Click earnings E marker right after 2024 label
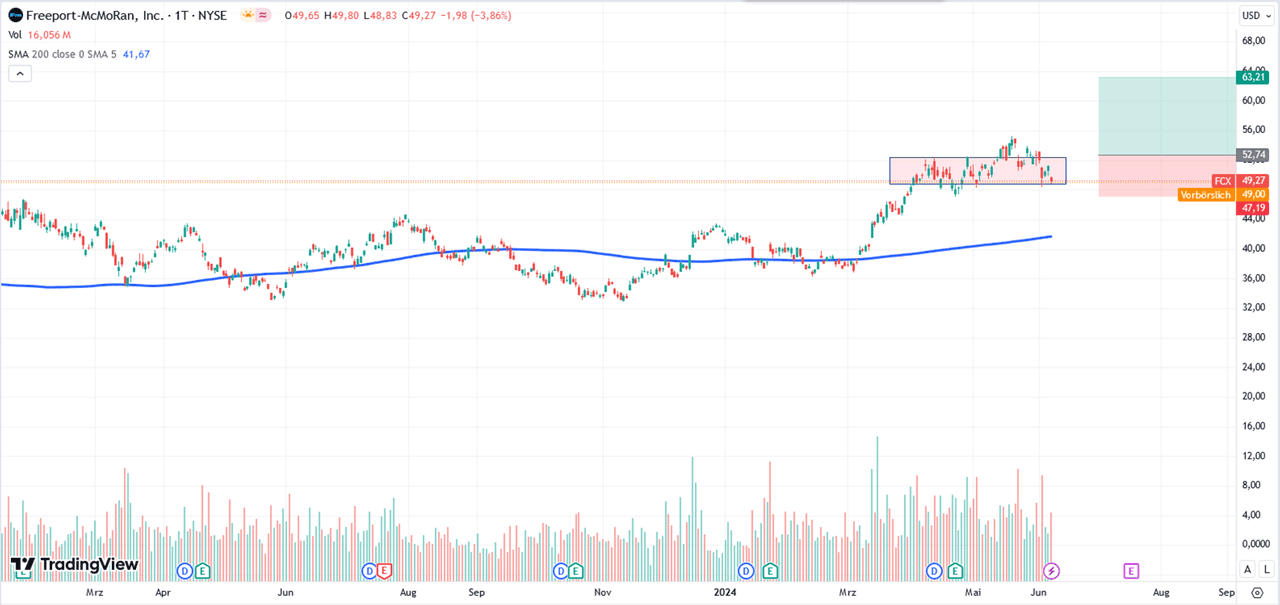Image resolution: width=1280 pixels, height=605 pixels. pyautogui.click(x=771, y=571)
